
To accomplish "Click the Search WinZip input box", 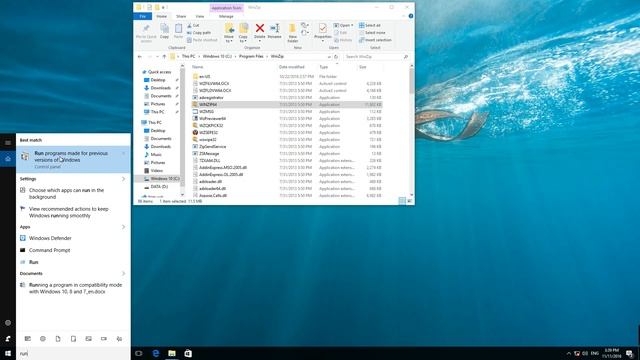I will [x=376, y=57].
